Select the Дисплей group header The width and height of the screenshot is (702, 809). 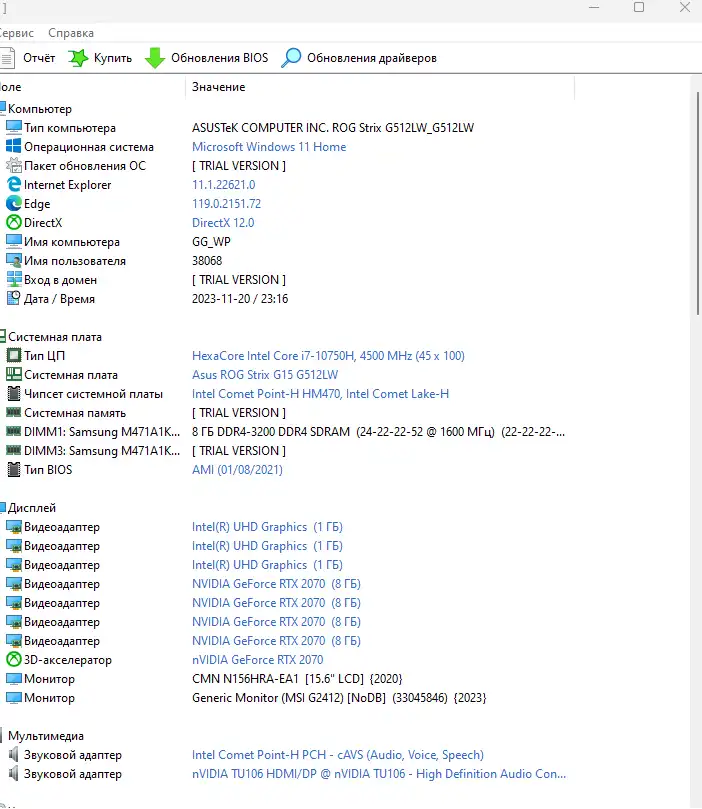coord(31,508)
